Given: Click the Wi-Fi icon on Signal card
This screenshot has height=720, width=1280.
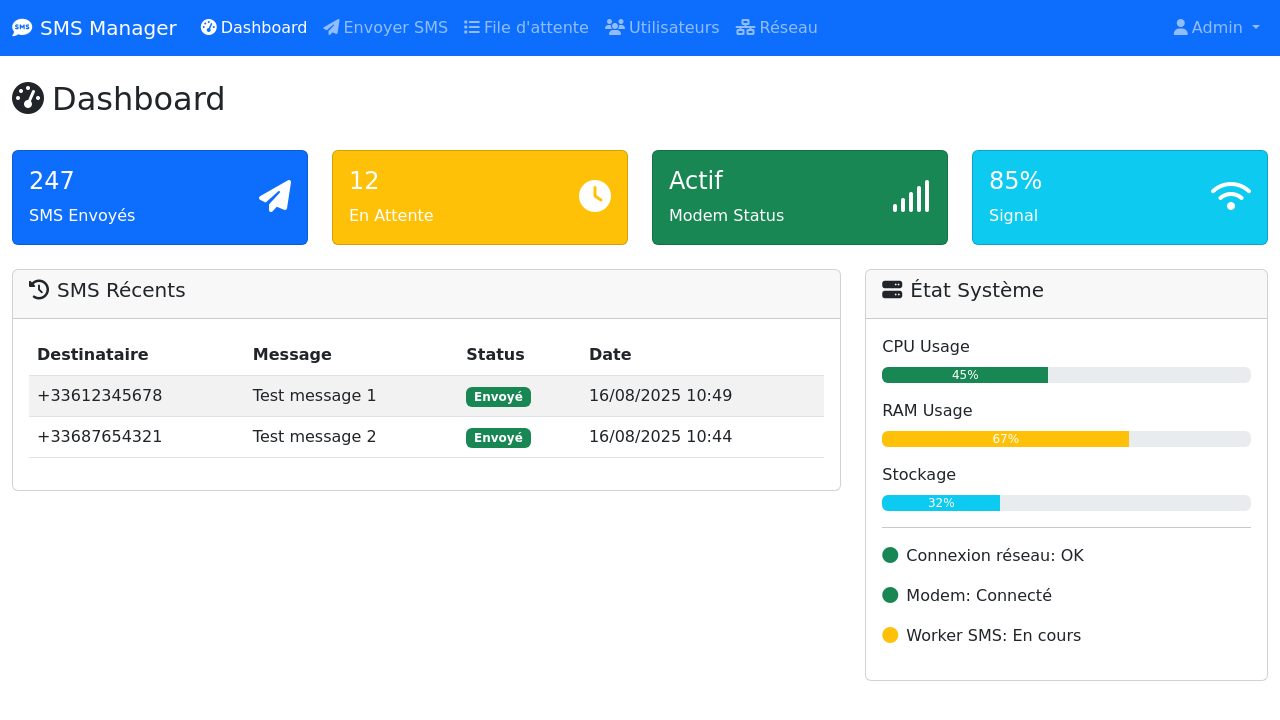Looking at the screenshot, I should click(x=1231, y=196).
